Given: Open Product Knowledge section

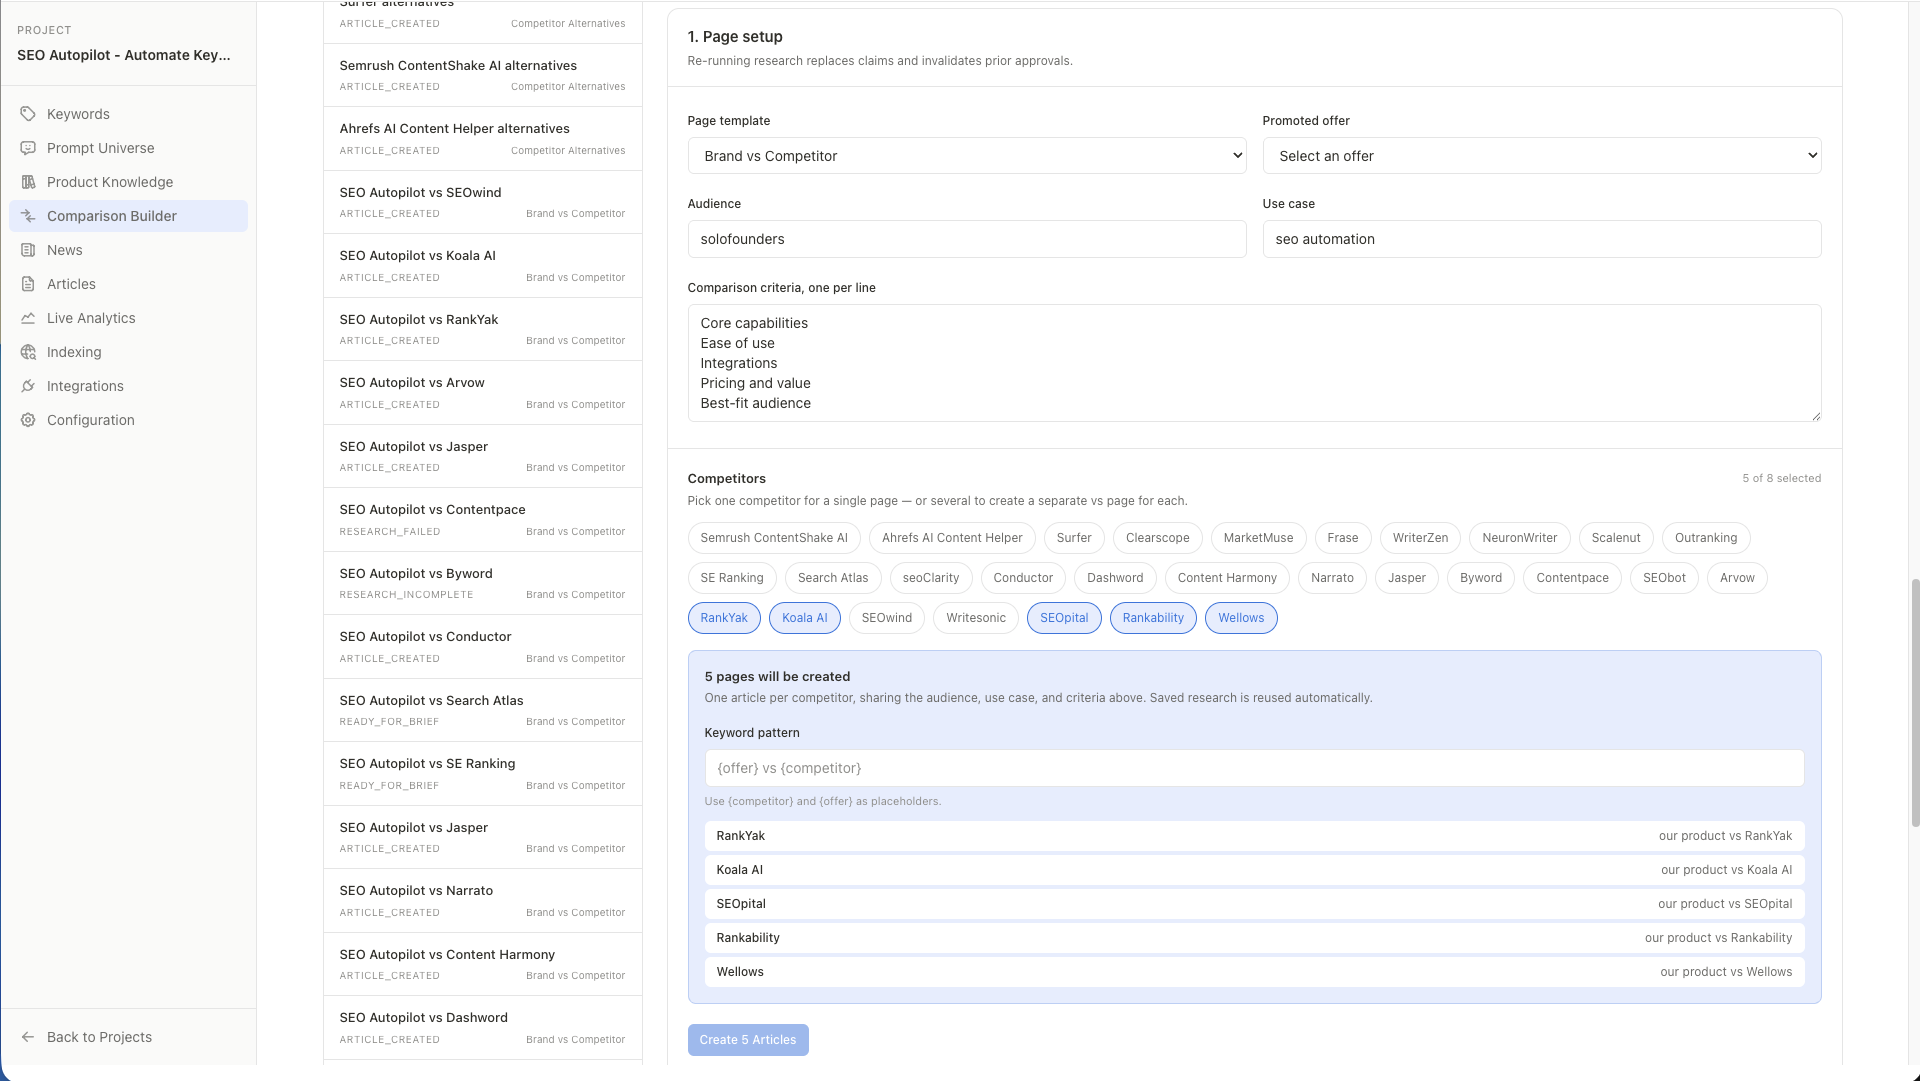Looking at the screenshot, I should [x=128, y=182].
